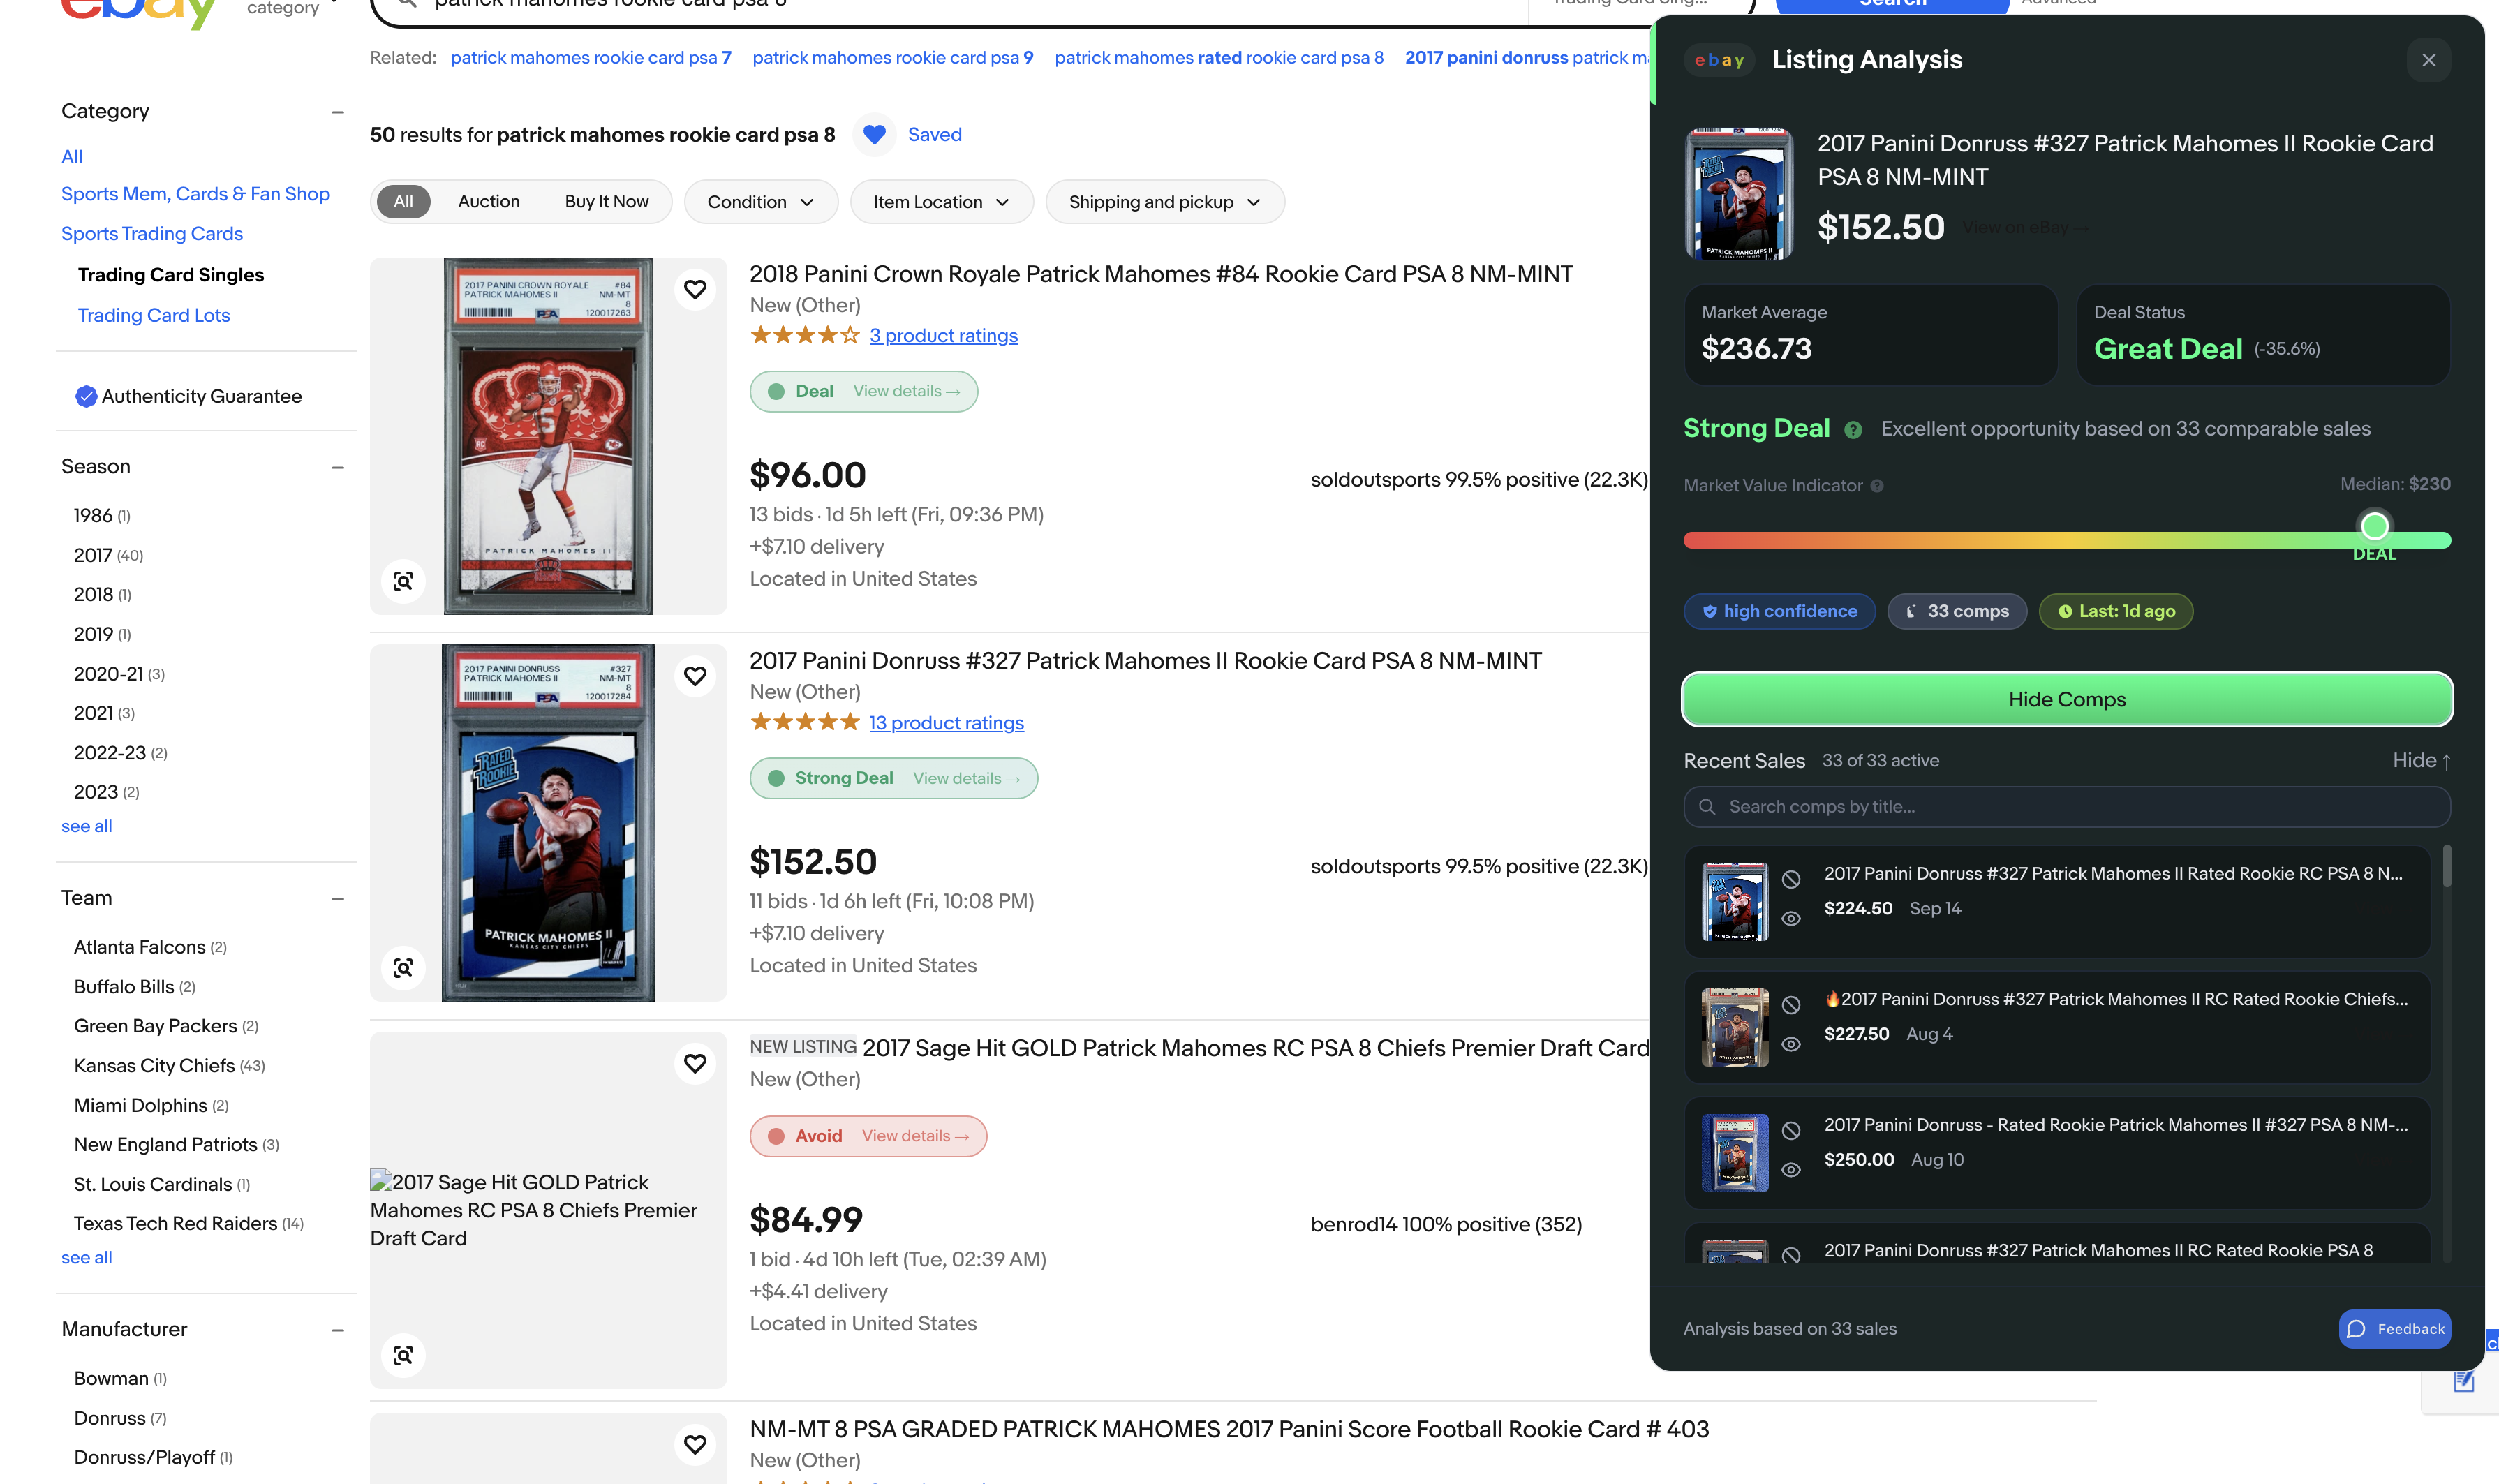Screen dimensions: 2499x1484
Task: Open the Item Location dropdown
Action: click(x=940, y=202)
